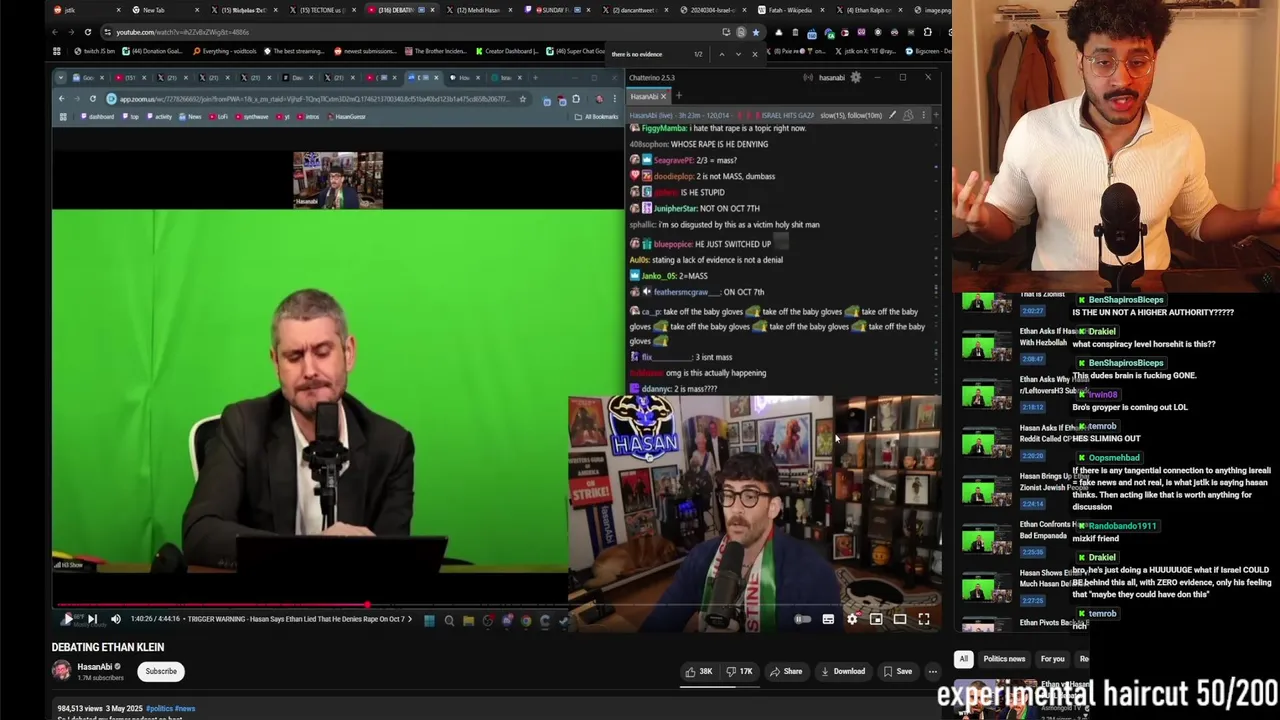Bookmark this page star icon

pyautogui.click(x=755, y=32)
